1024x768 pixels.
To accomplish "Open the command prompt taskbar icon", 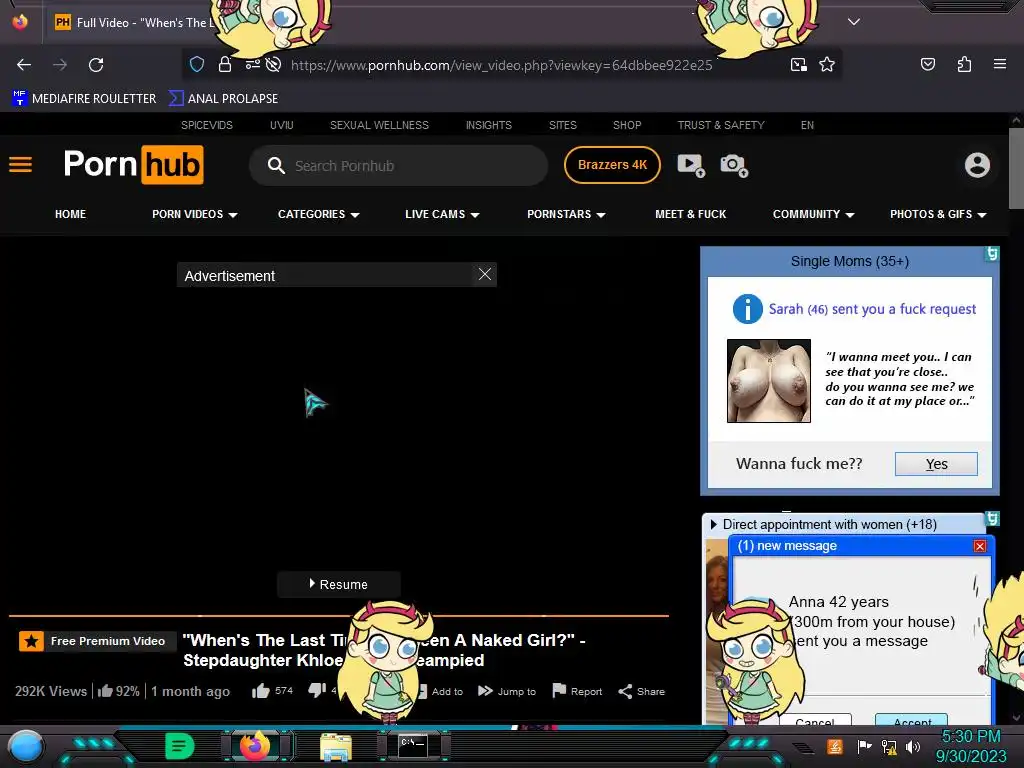I will pyautogui.click(x=413, y=746).
